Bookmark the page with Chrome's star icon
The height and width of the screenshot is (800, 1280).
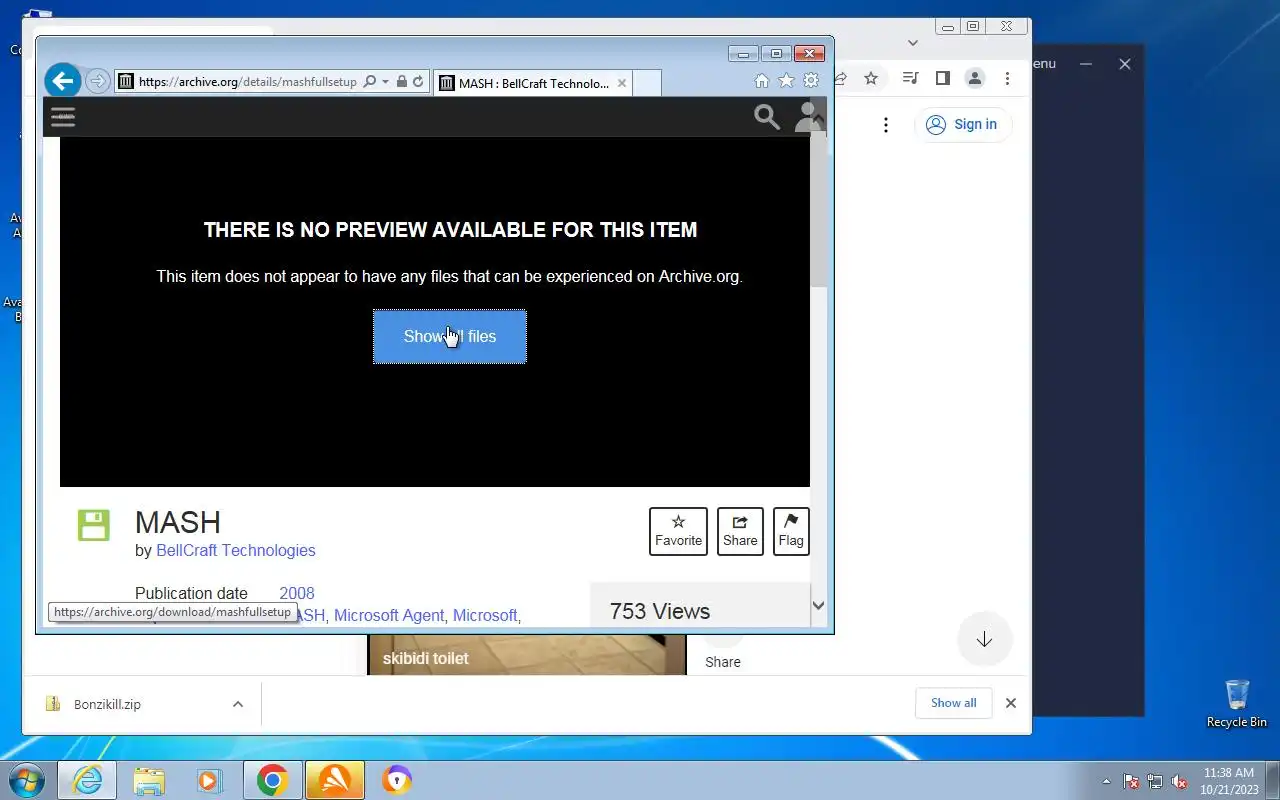tap(871, 78)
